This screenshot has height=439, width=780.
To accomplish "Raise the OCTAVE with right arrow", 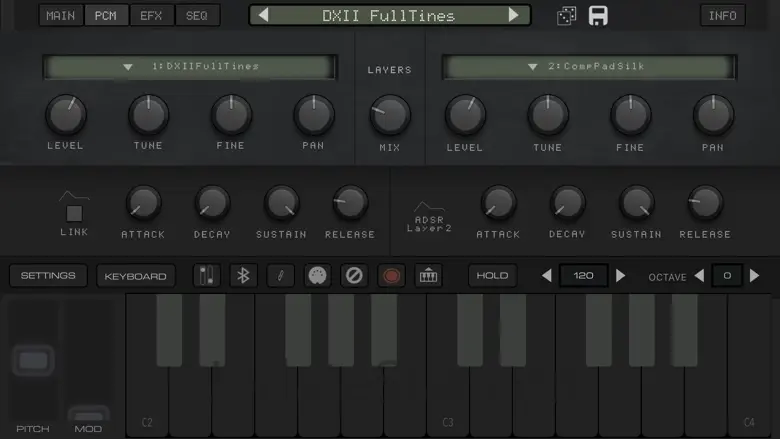I will point(755,275).
